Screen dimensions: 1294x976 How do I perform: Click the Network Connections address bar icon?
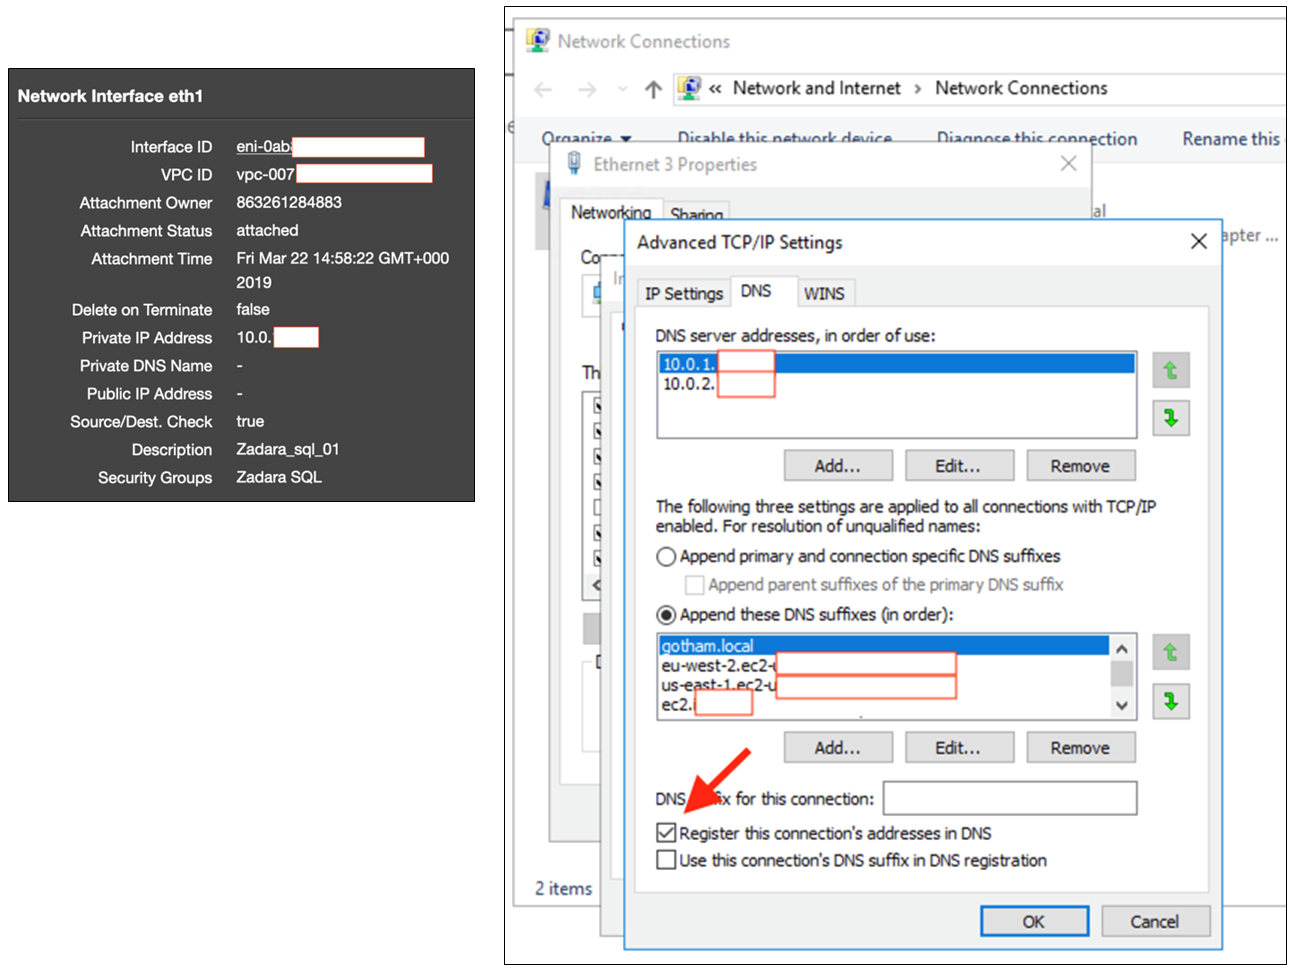pyautogui.click(x=688, y=88)
